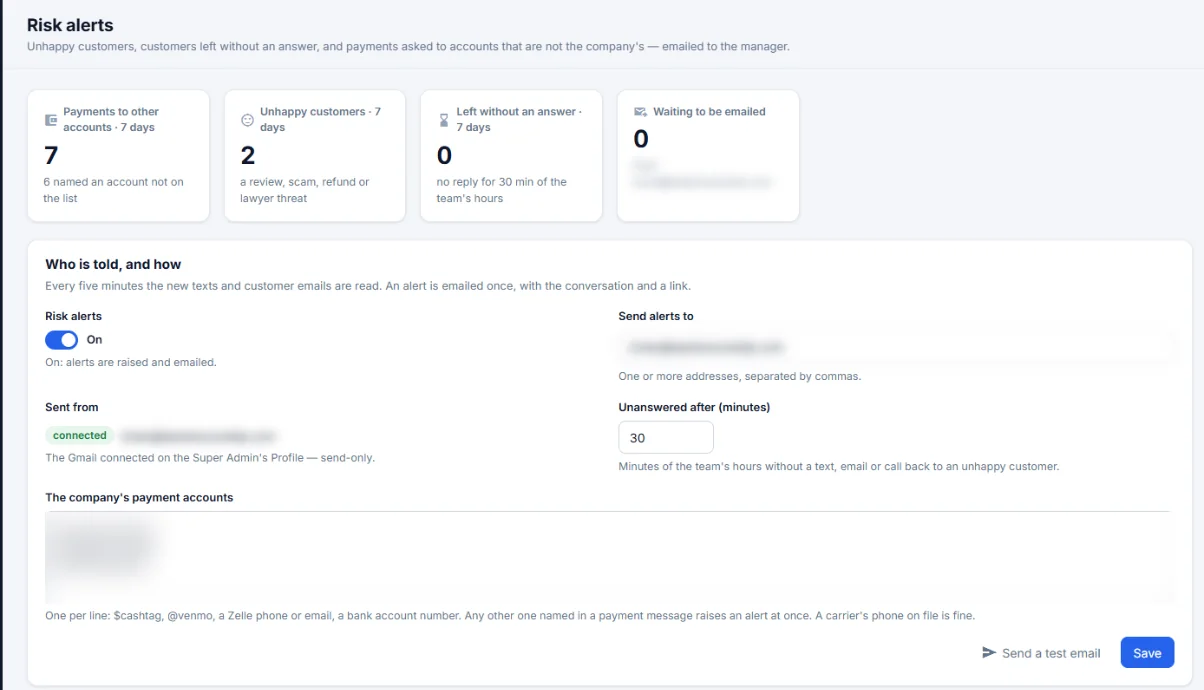Click the text '6 named an account not on the list'
The height and width of the screenshot is (690, 1204).
113,190
